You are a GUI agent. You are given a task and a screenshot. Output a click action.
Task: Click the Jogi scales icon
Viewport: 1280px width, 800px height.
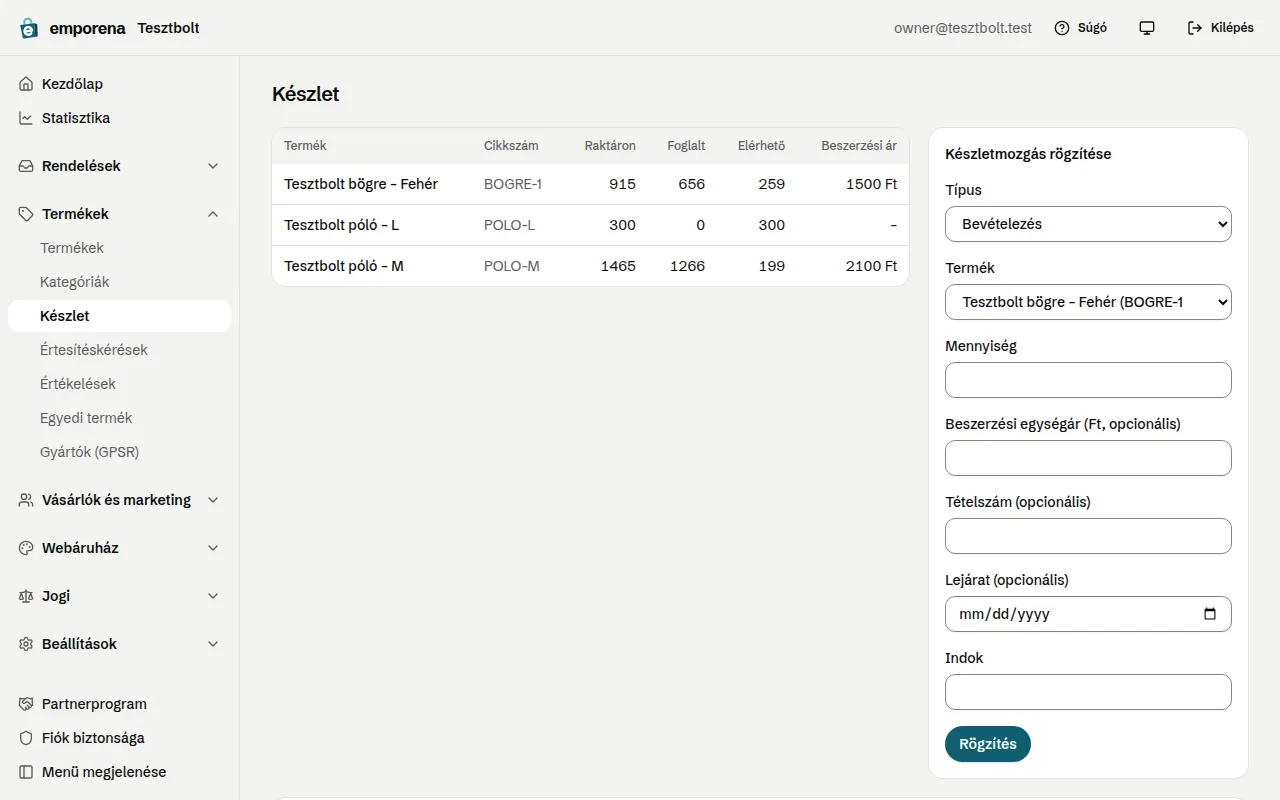[26, 596]
